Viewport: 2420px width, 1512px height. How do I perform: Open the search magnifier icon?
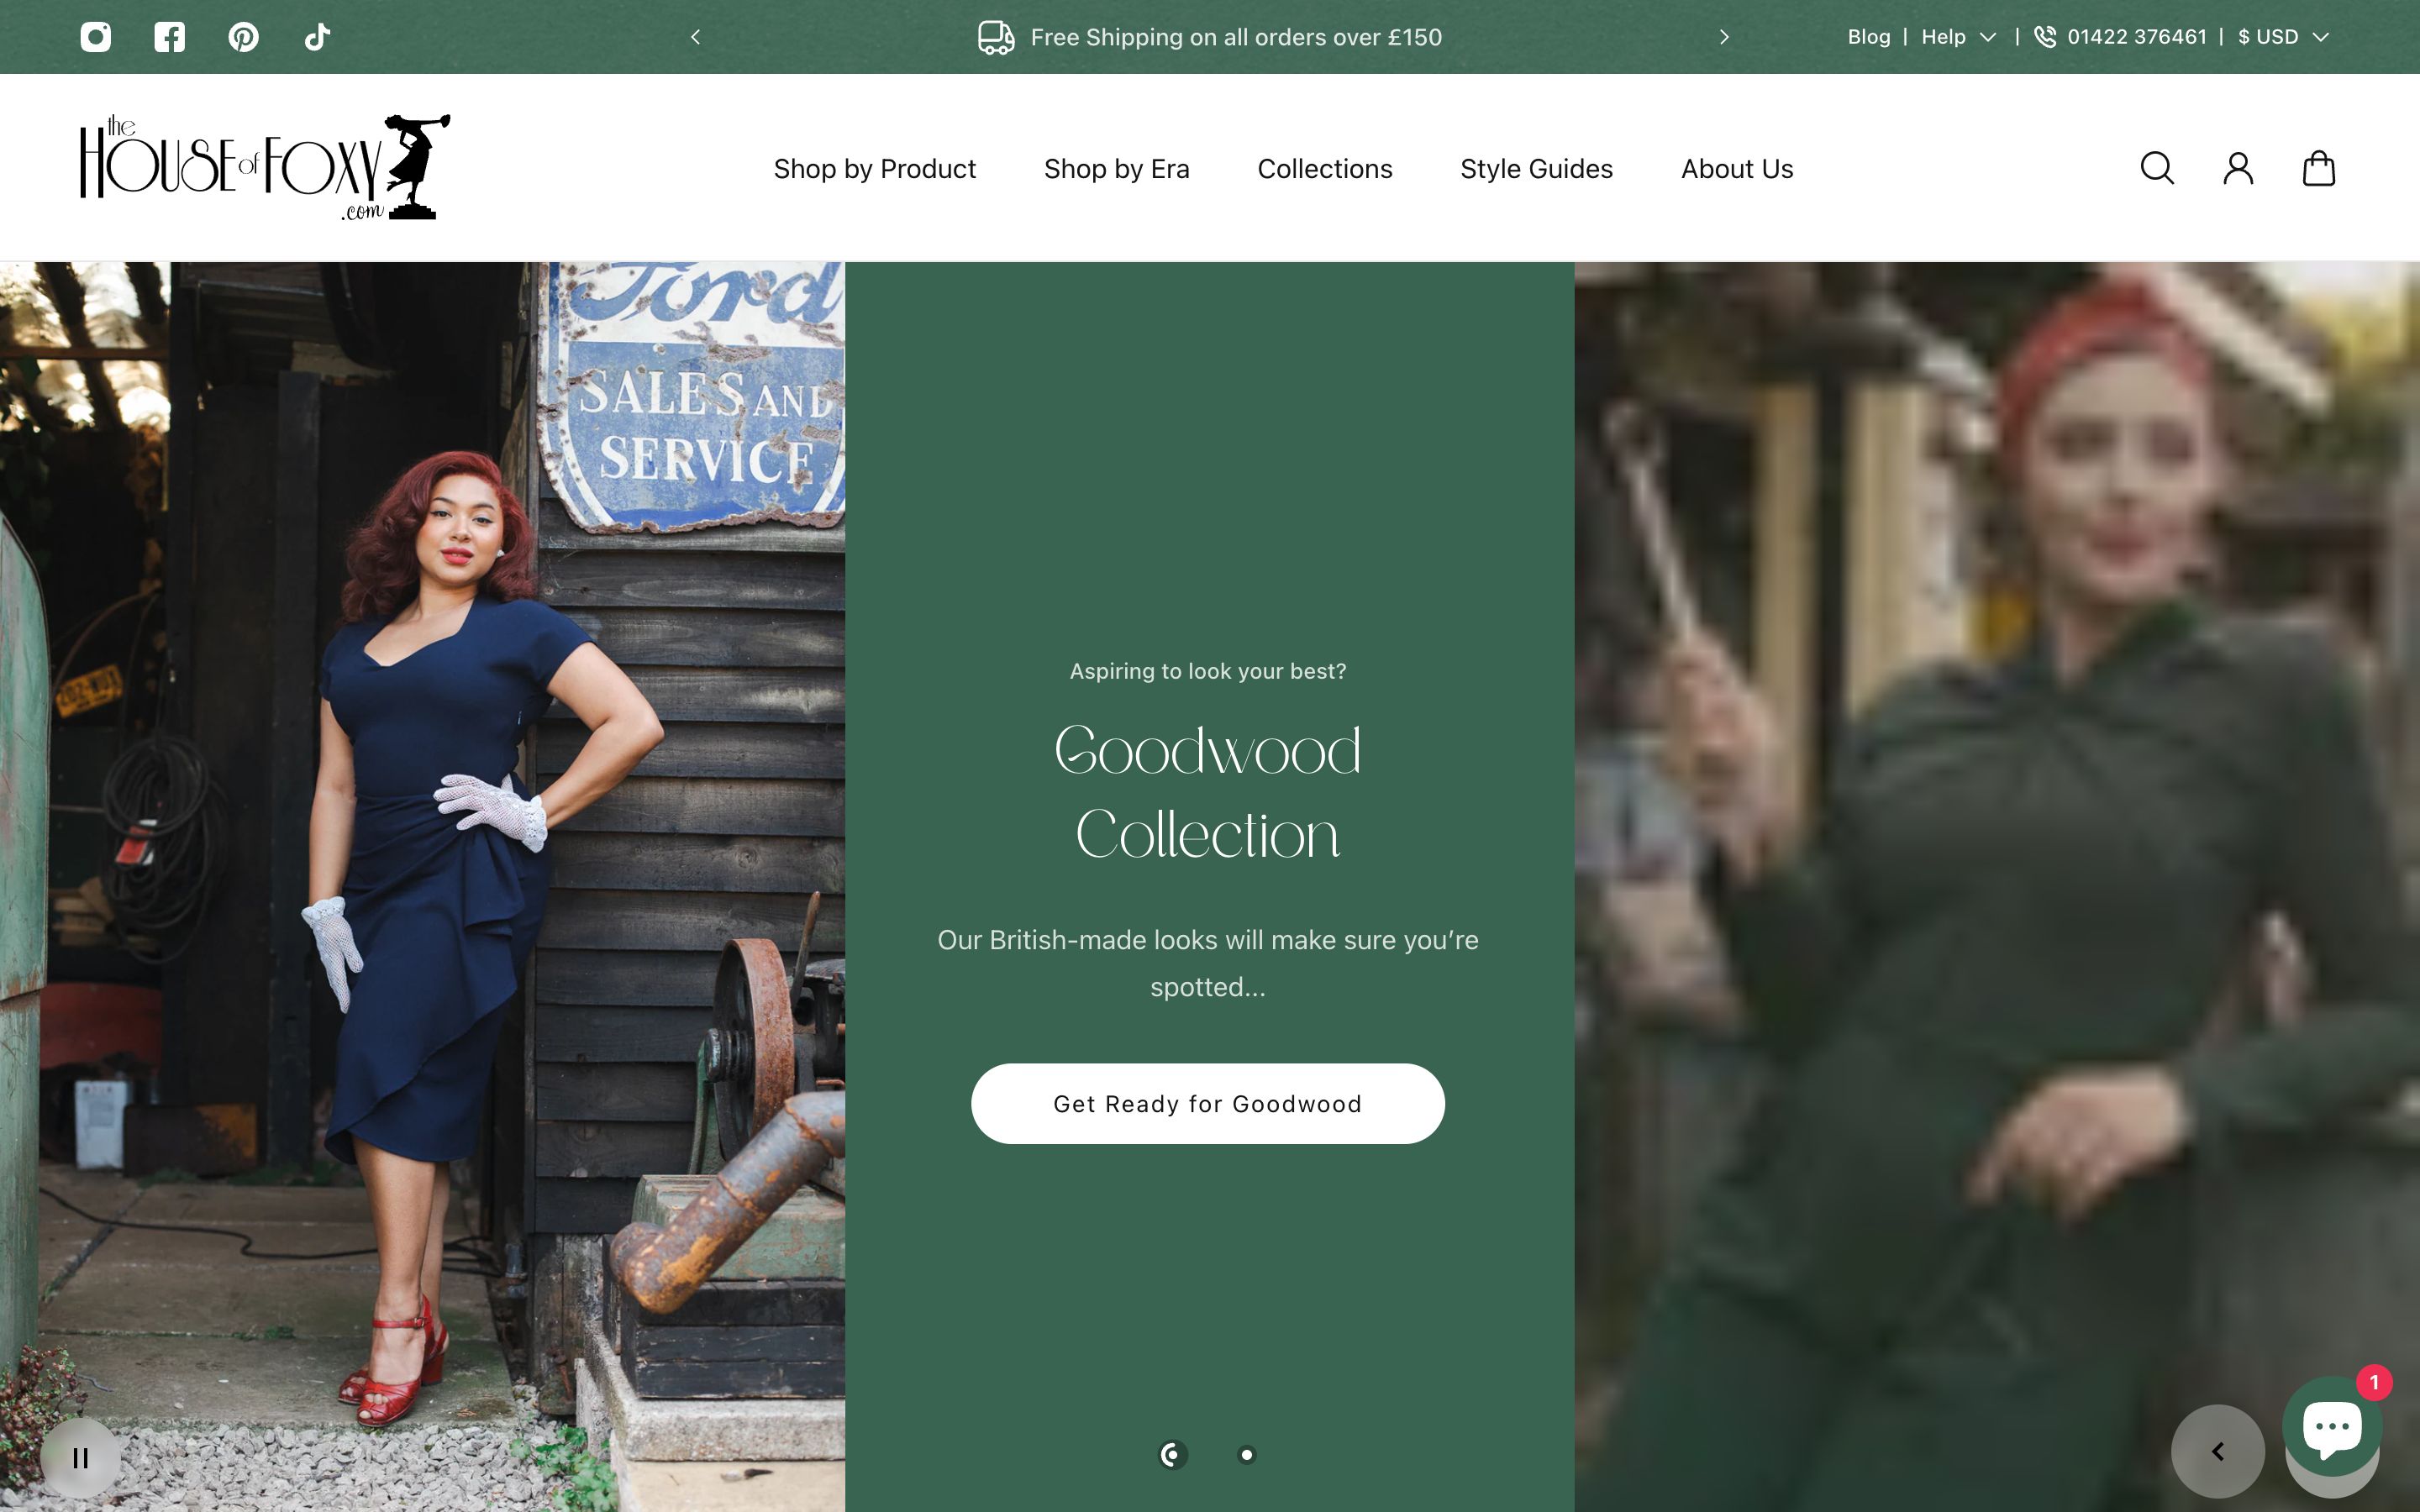pos(2157,168)
